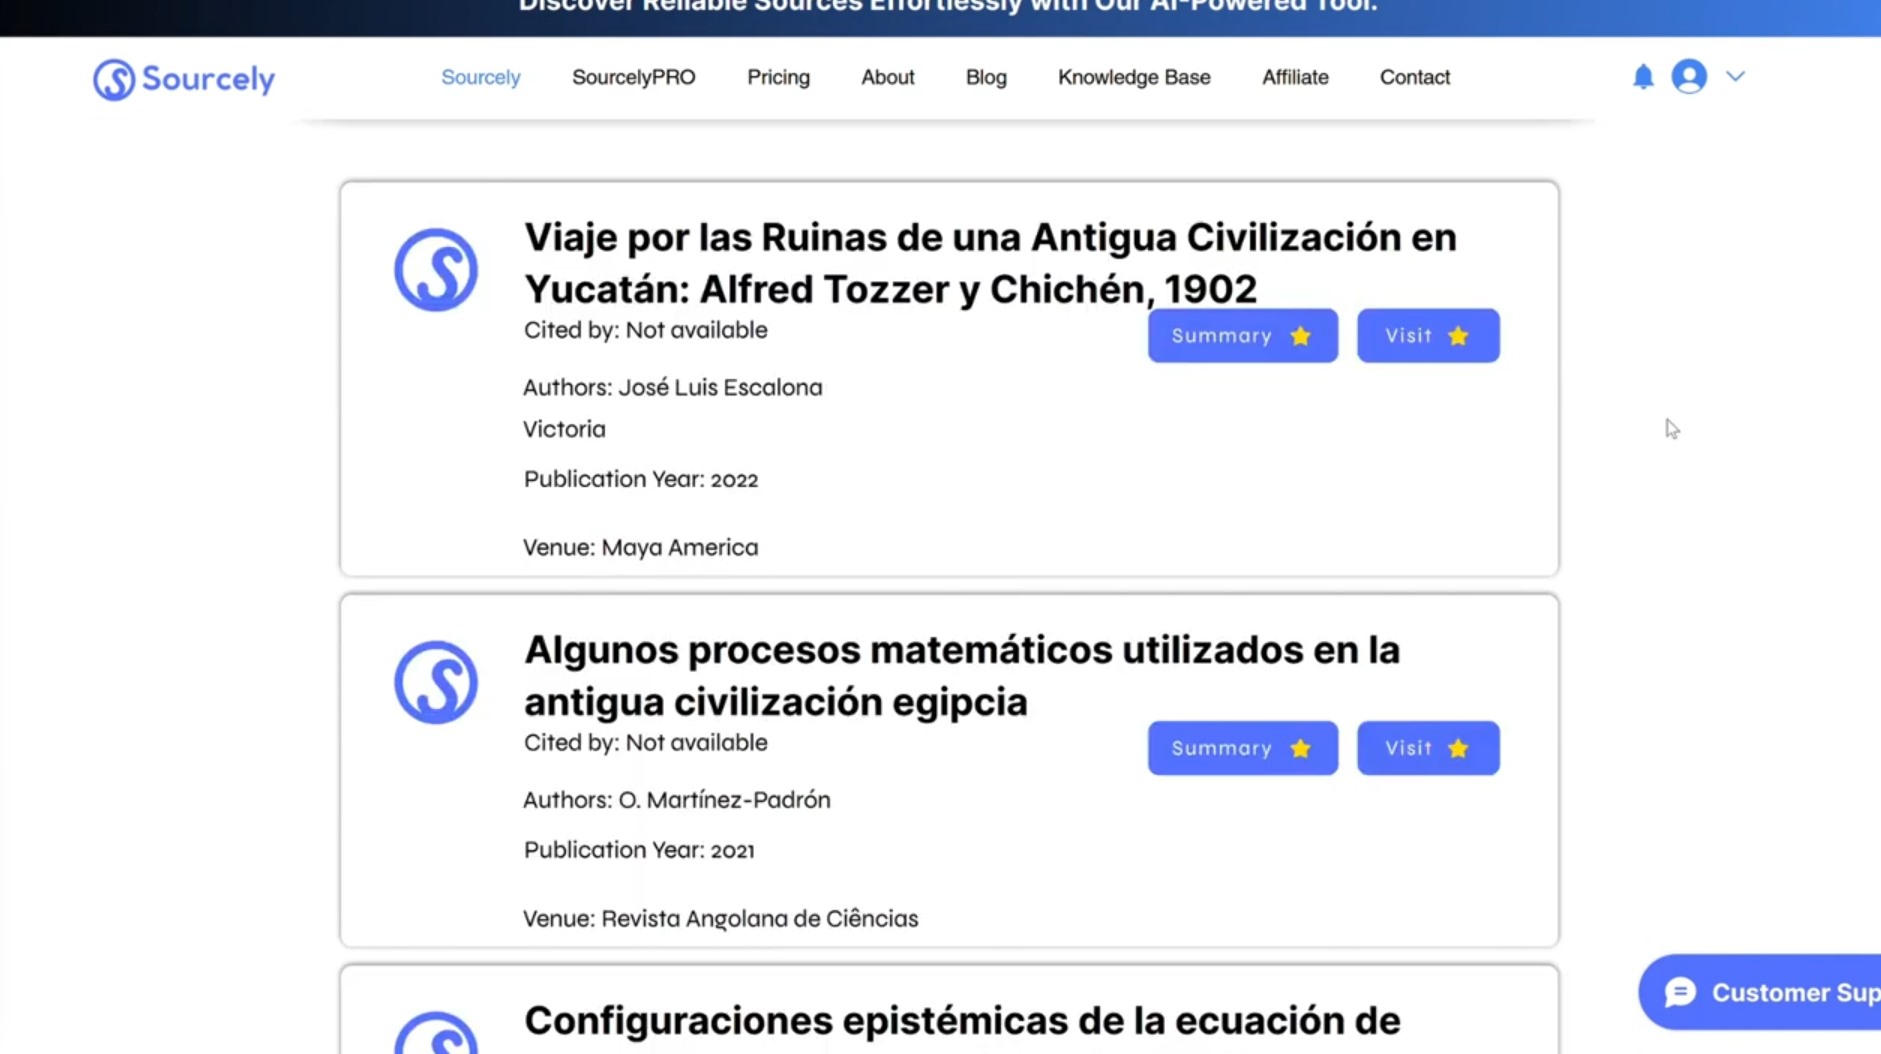Select the Affiliate nav link
This screenshot has width=1881, height=1054.
pos(1295,77)
